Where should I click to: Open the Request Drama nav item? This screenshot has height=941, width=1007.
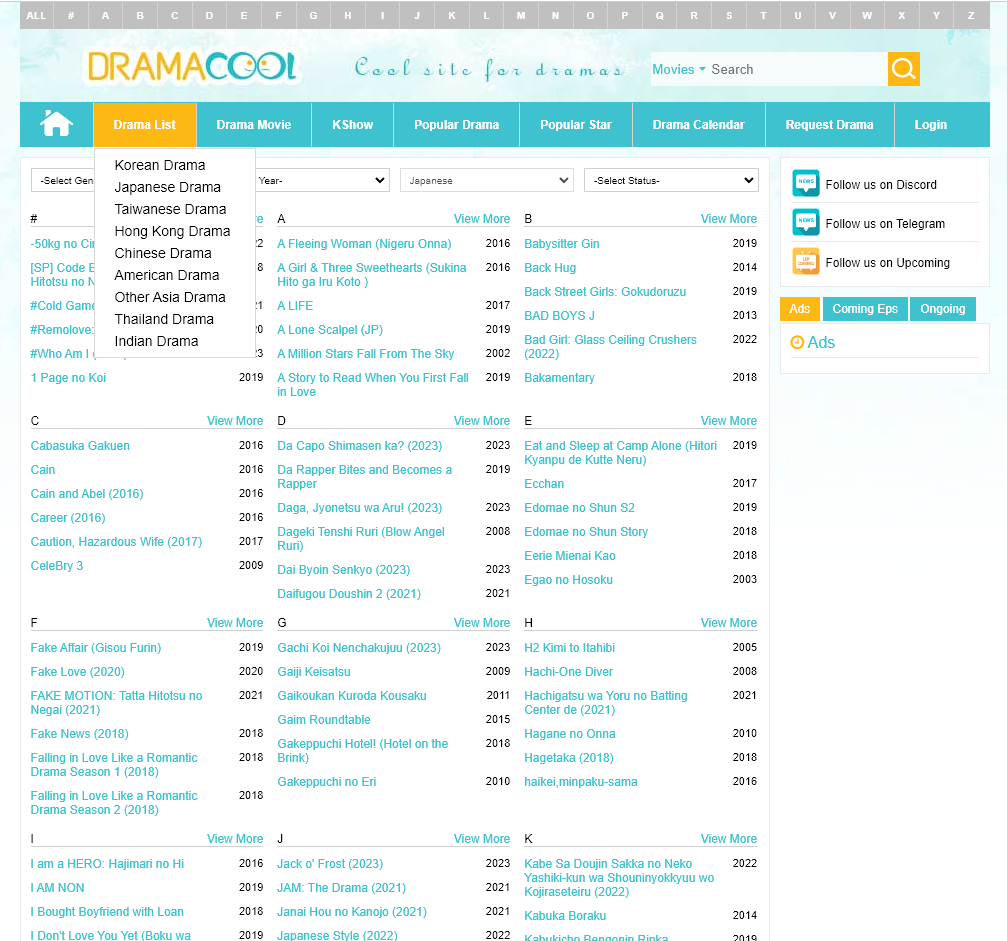pyautogui.click(x=829, y=125)
